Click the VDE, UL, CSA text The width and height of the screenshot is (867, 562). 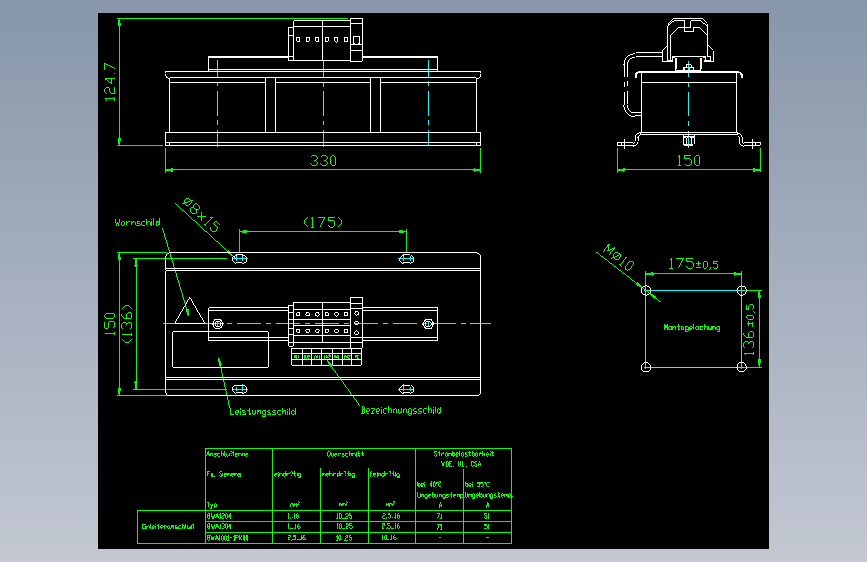[x=461, y=464]
